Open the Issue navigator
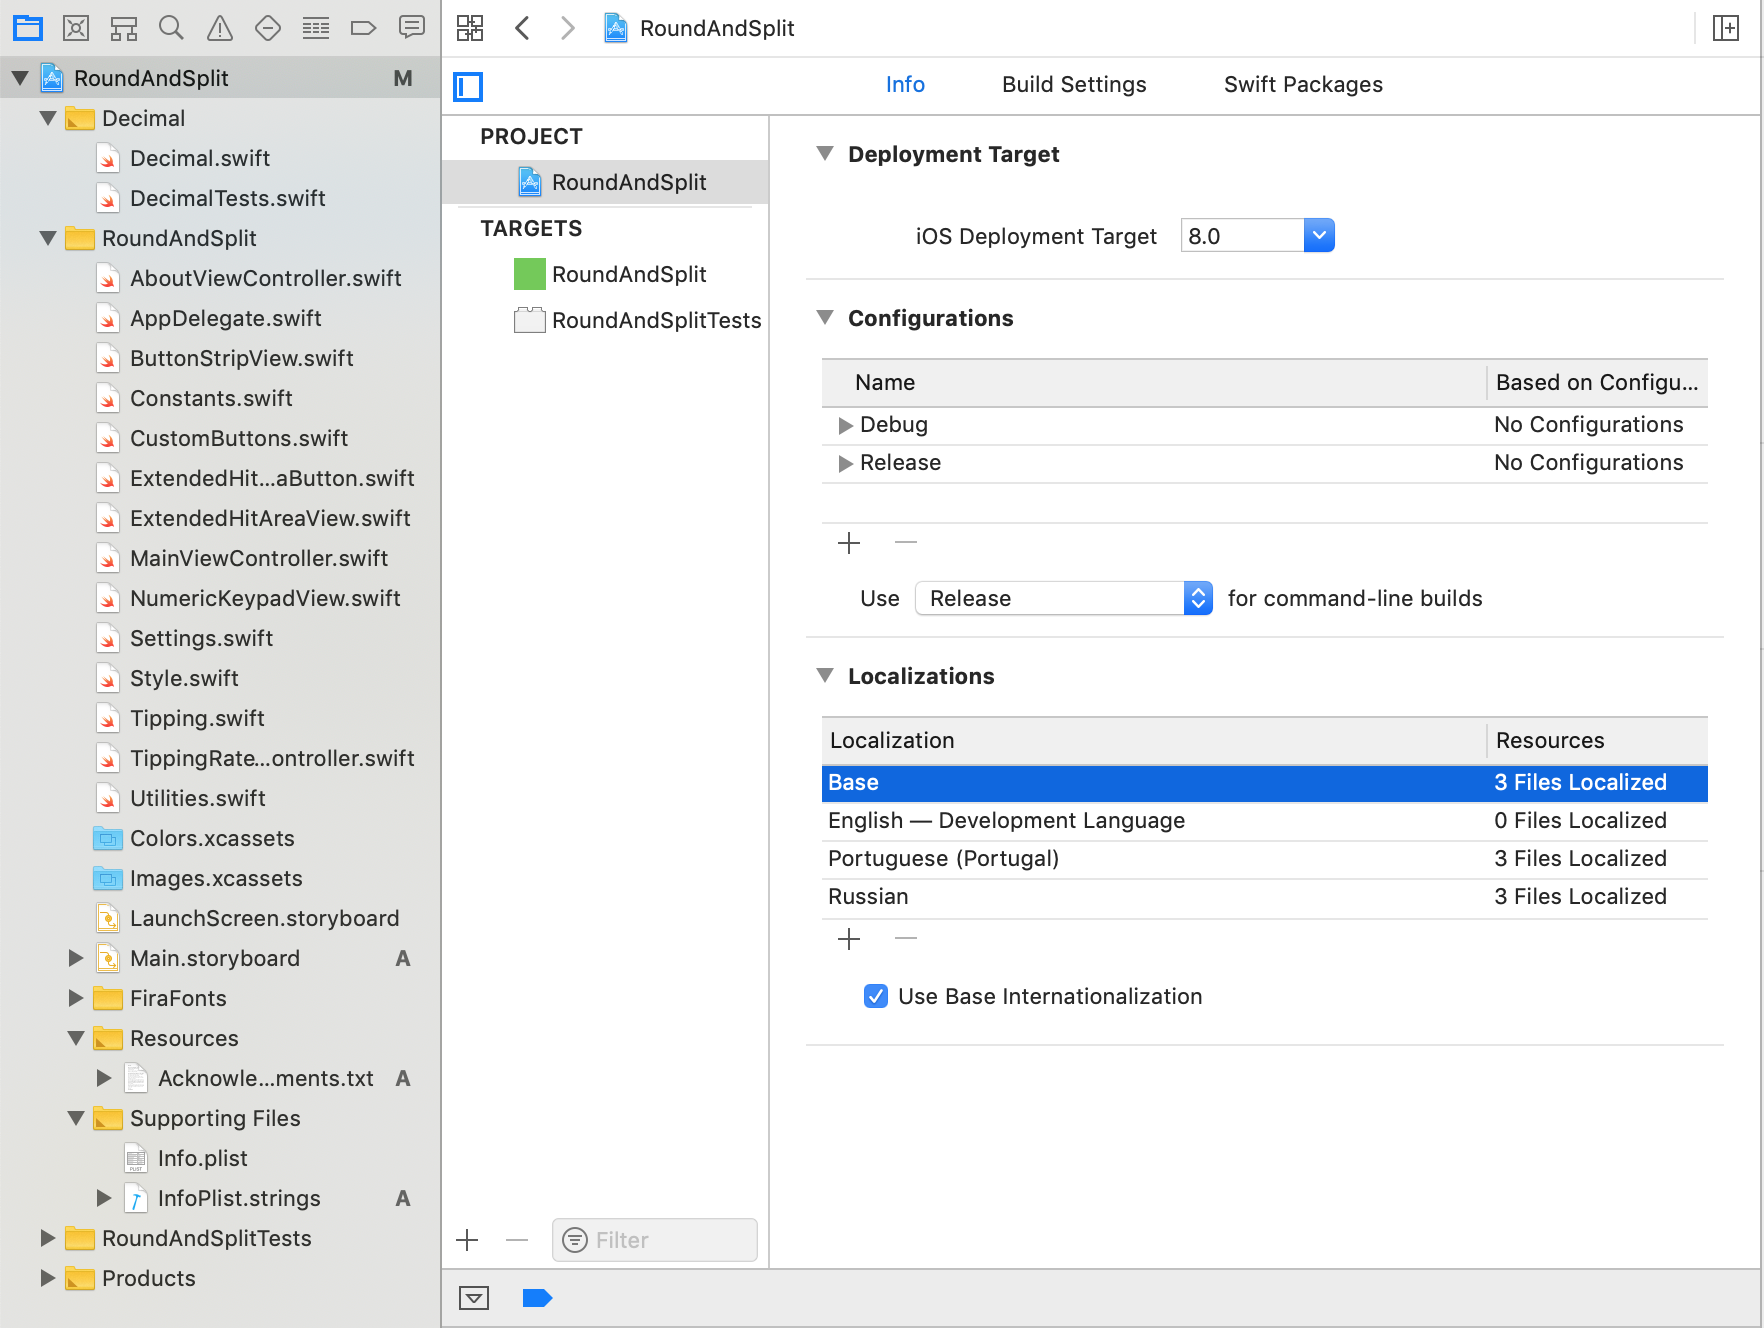1764x1328 pixels. click(220, 28)
